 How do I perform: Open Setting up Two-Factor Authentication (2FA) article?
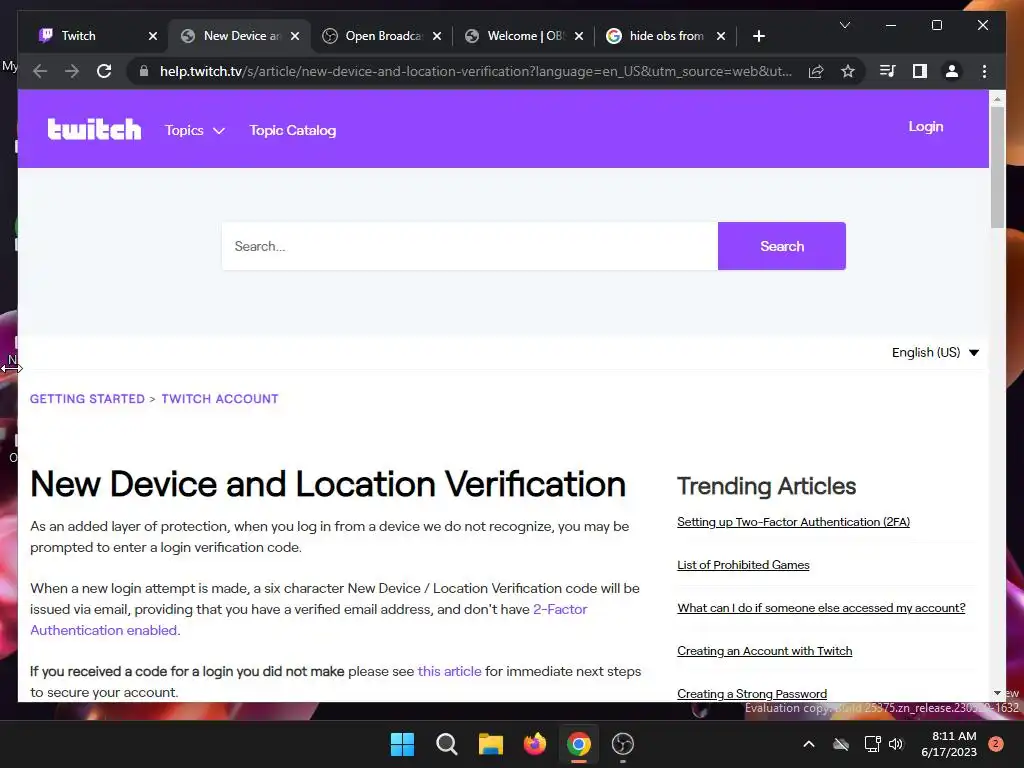pyautogui.click(x=793, y=522)
